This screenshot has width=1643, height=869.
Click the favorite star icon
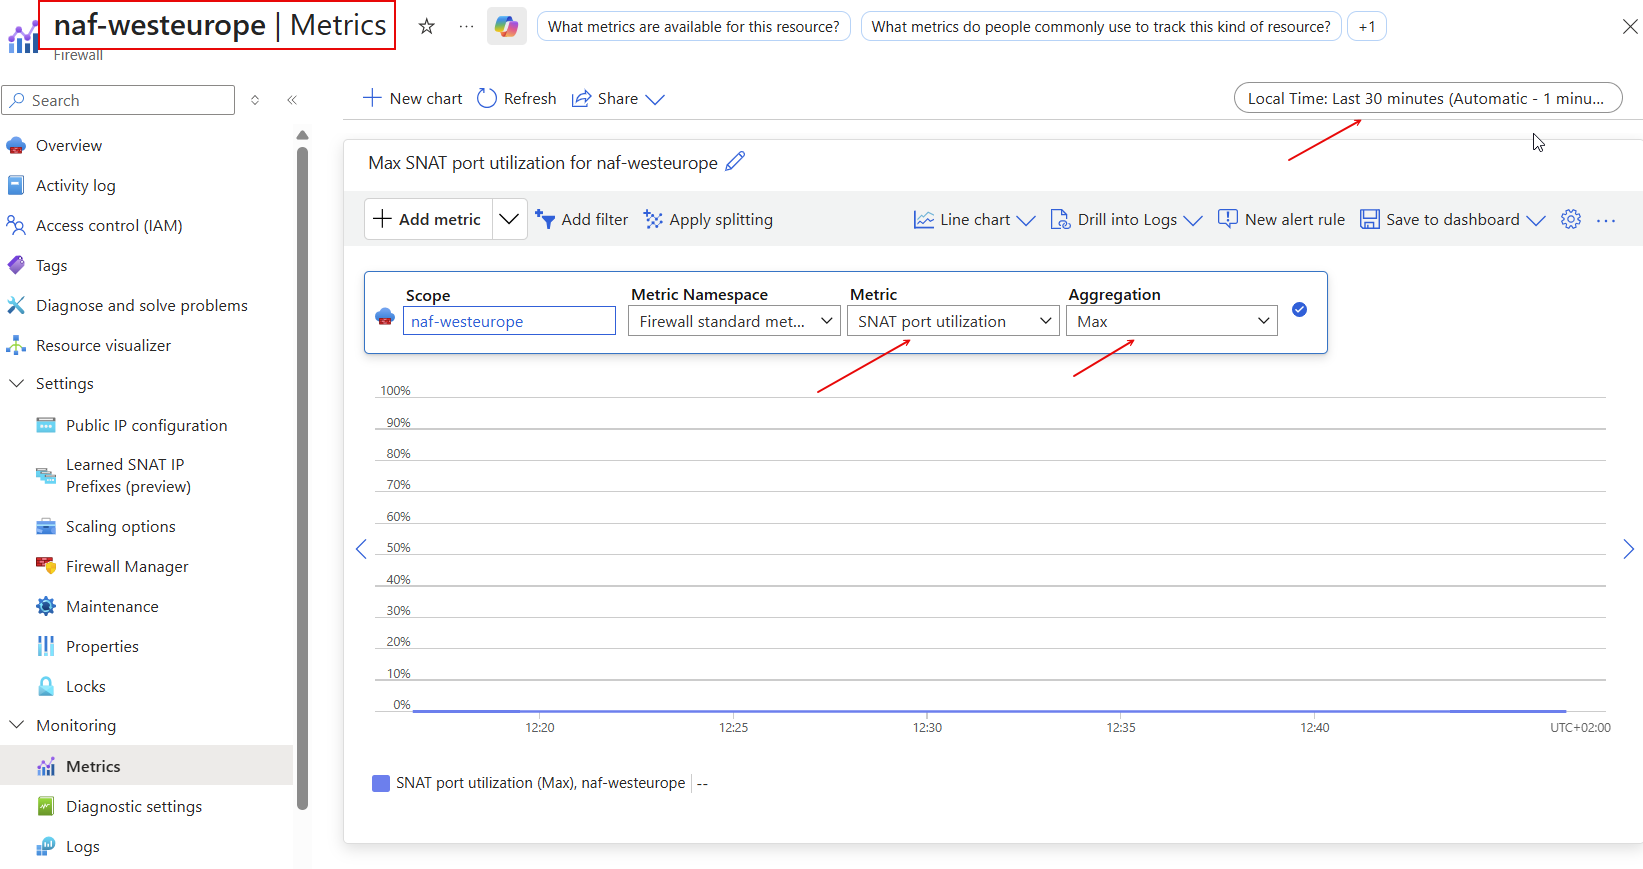[x=427, y=27]
